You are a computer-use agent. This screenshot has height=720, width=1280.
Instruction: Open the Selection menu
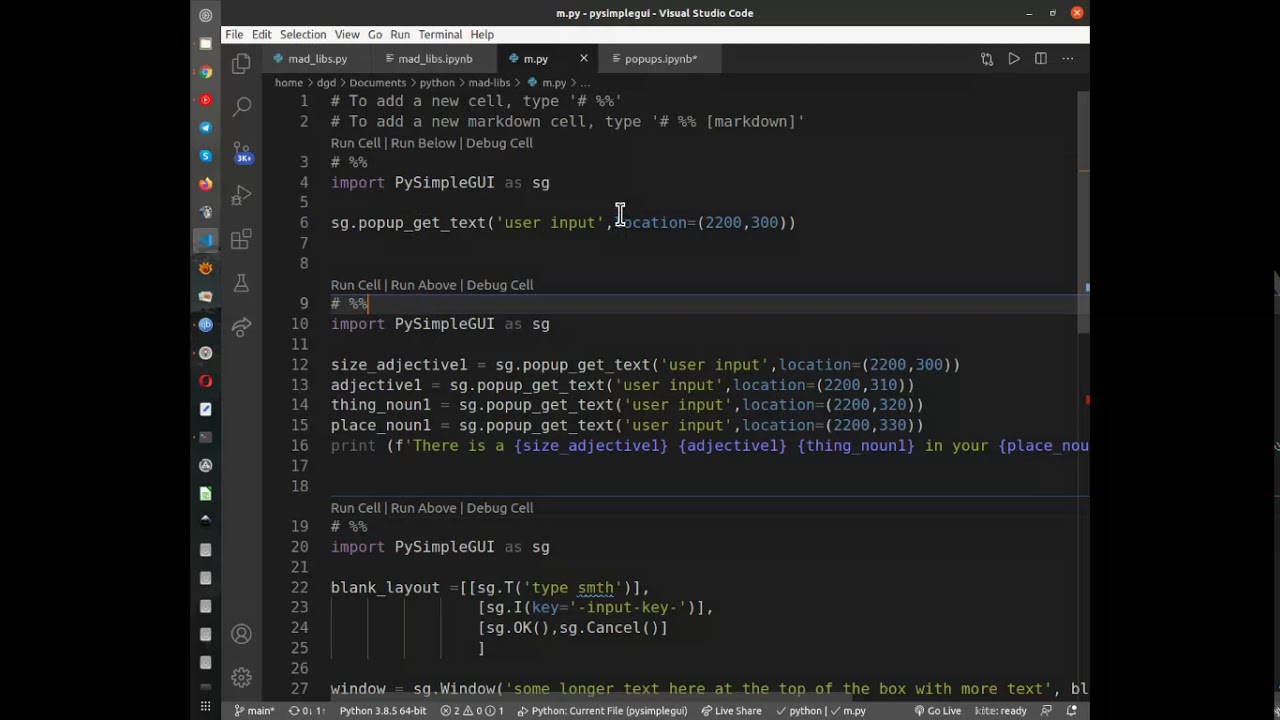(303, 34)
